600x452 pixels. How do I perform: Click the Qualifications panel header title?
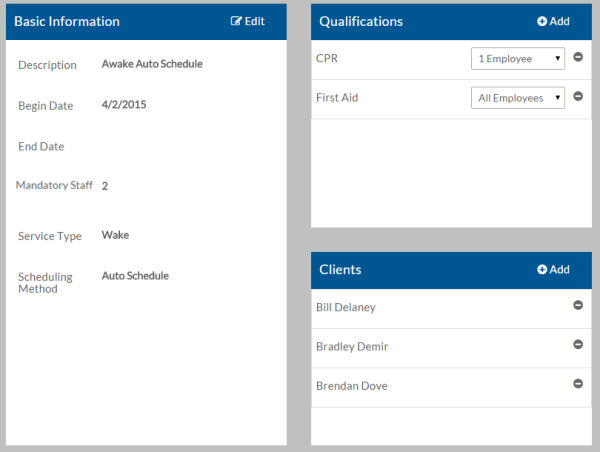point(361,21)
